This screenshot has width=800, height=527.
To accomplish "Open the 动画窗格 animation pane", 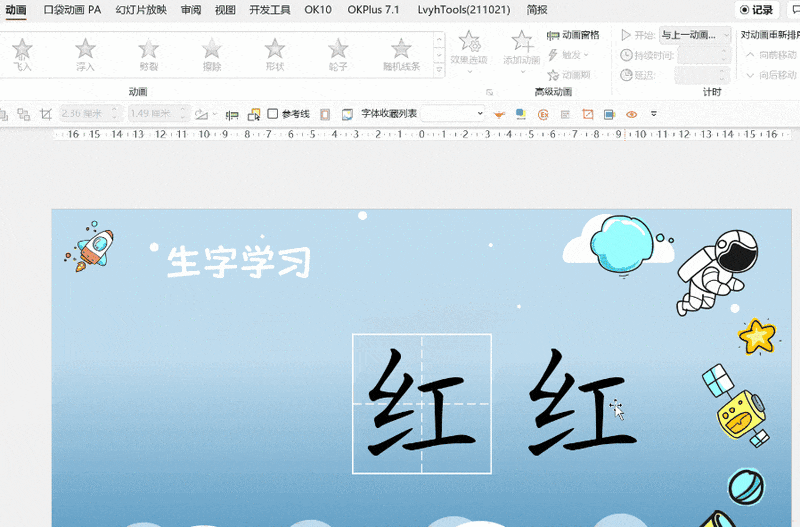I will coord(574,35).
